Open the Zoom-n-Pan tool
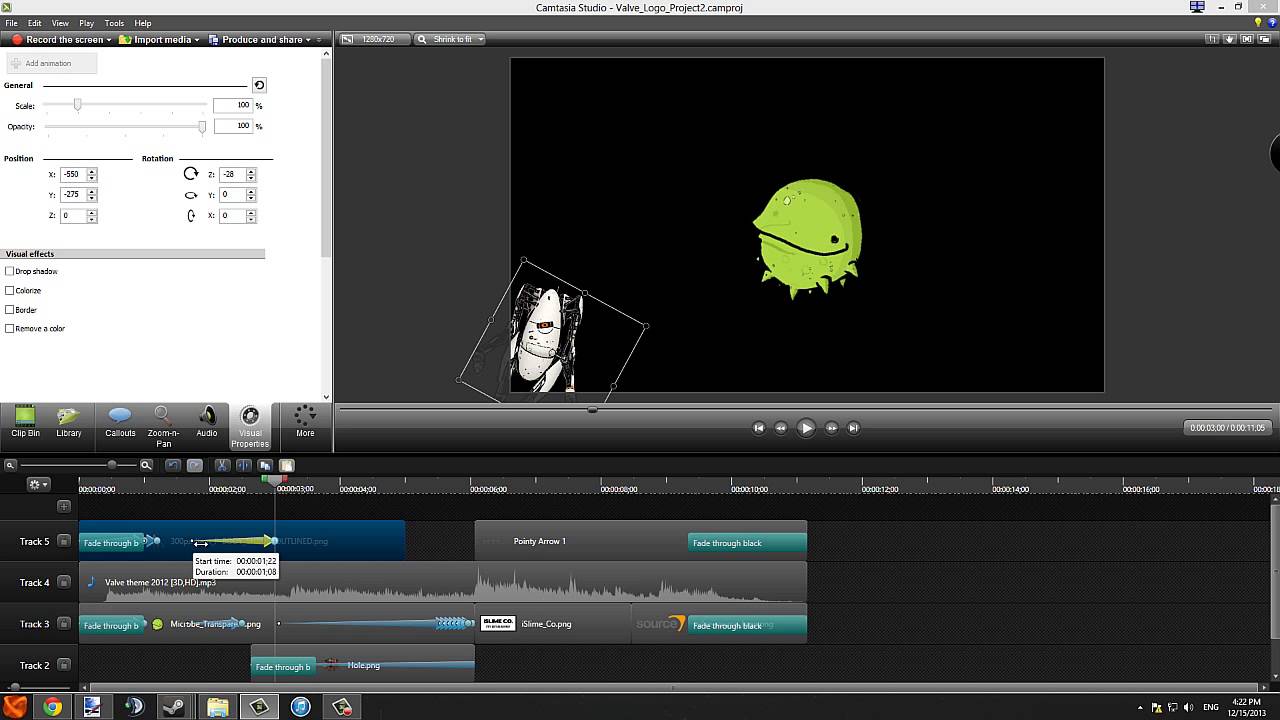The image size is (1280, 720). click(x=163, y=427)
